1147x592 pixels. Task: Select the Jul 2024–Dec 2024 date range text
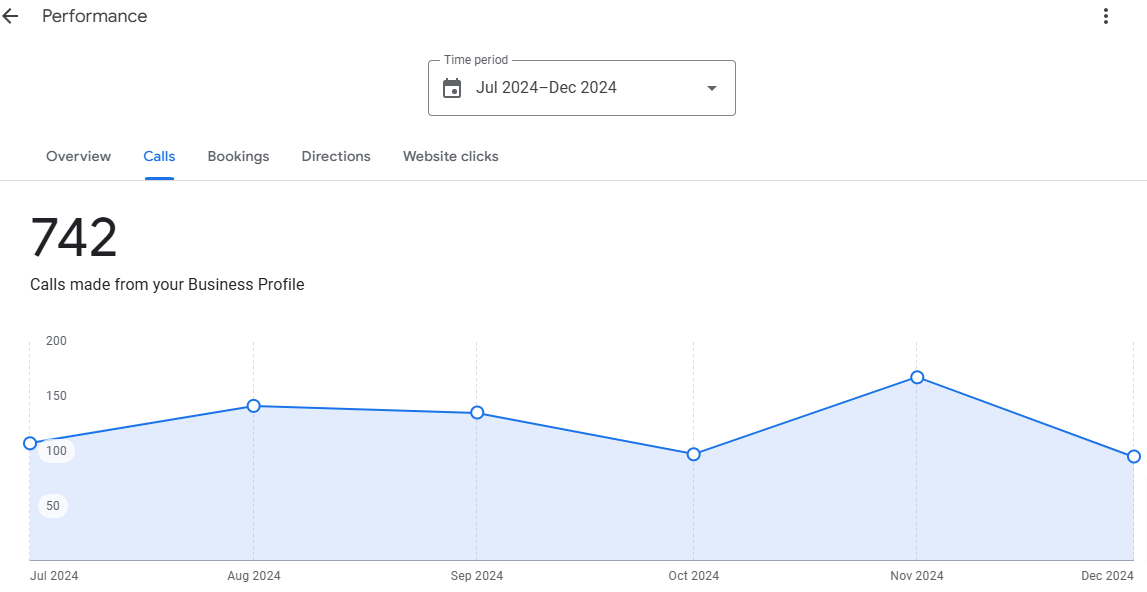point(546,88)
